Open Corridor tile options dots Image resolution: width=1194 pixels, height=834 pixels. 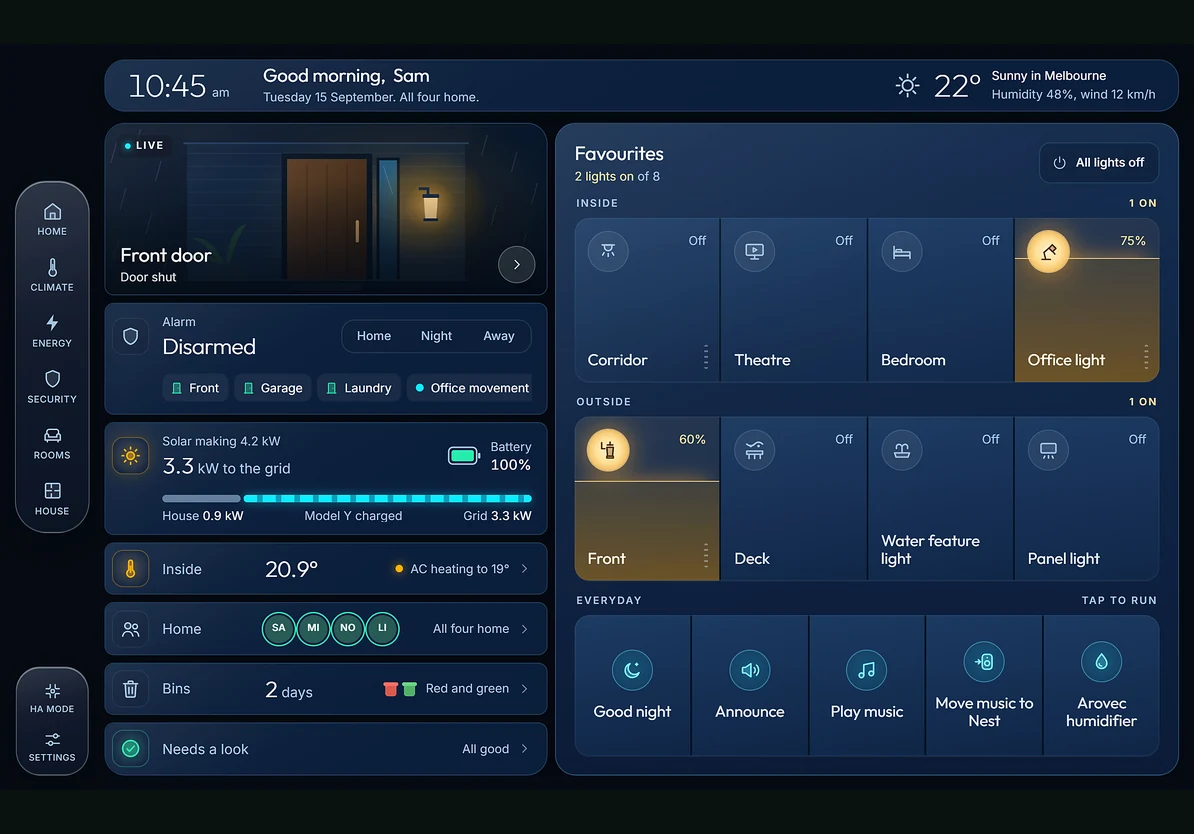click(706, 356)
